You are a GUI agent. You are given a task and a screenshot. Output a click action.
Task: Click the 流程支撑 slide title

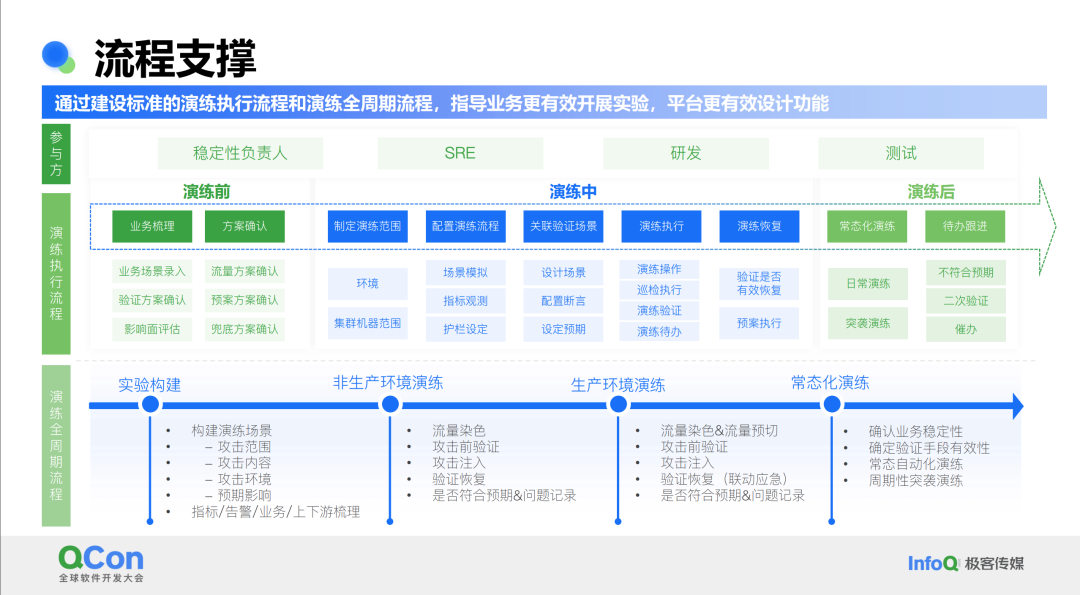pos(175,59)
